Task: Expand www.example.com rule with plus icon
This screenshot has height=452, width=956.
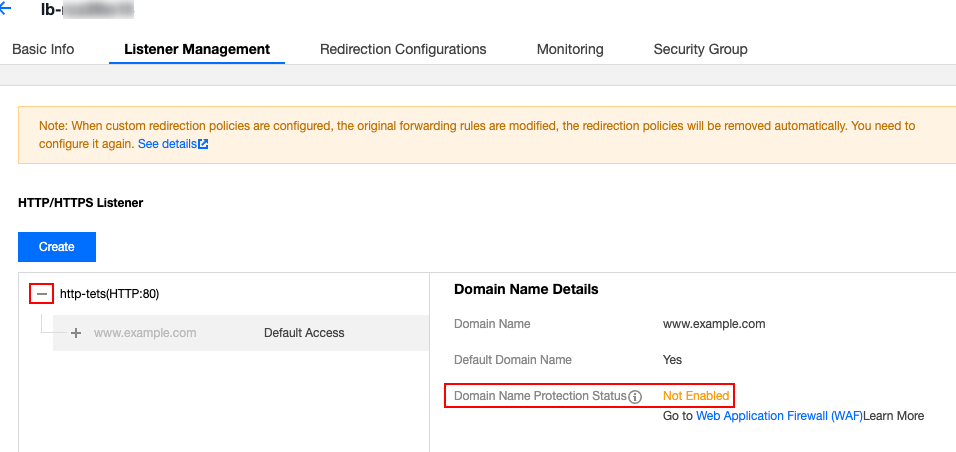Action: [x=76, y=333]
